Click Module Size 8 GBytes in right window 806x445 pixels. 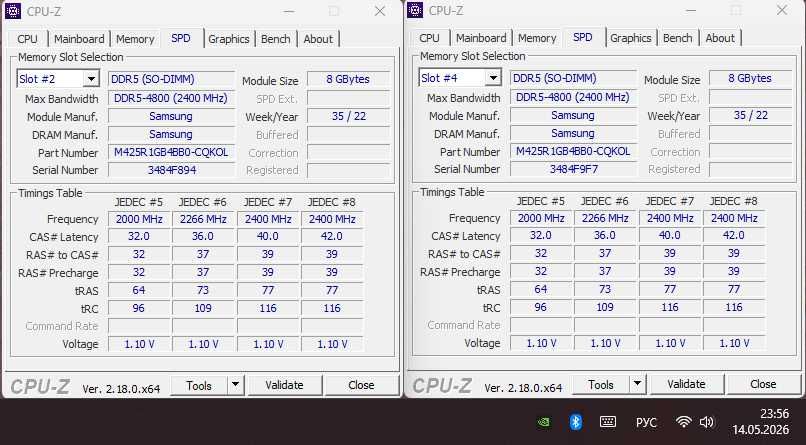(750, 78)
